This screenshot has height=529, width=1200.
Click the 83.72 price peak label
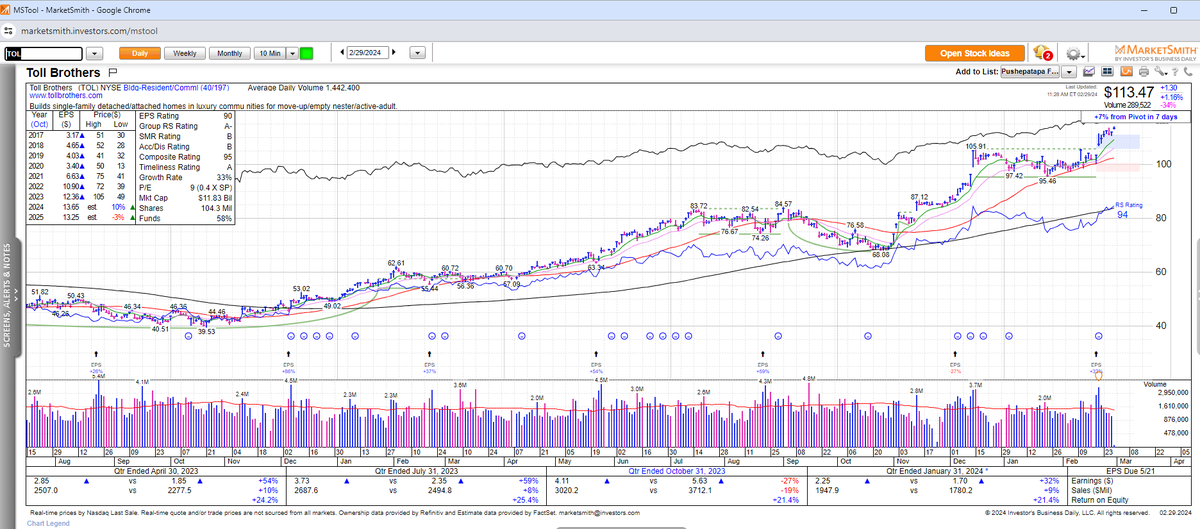tap(699, 206)
